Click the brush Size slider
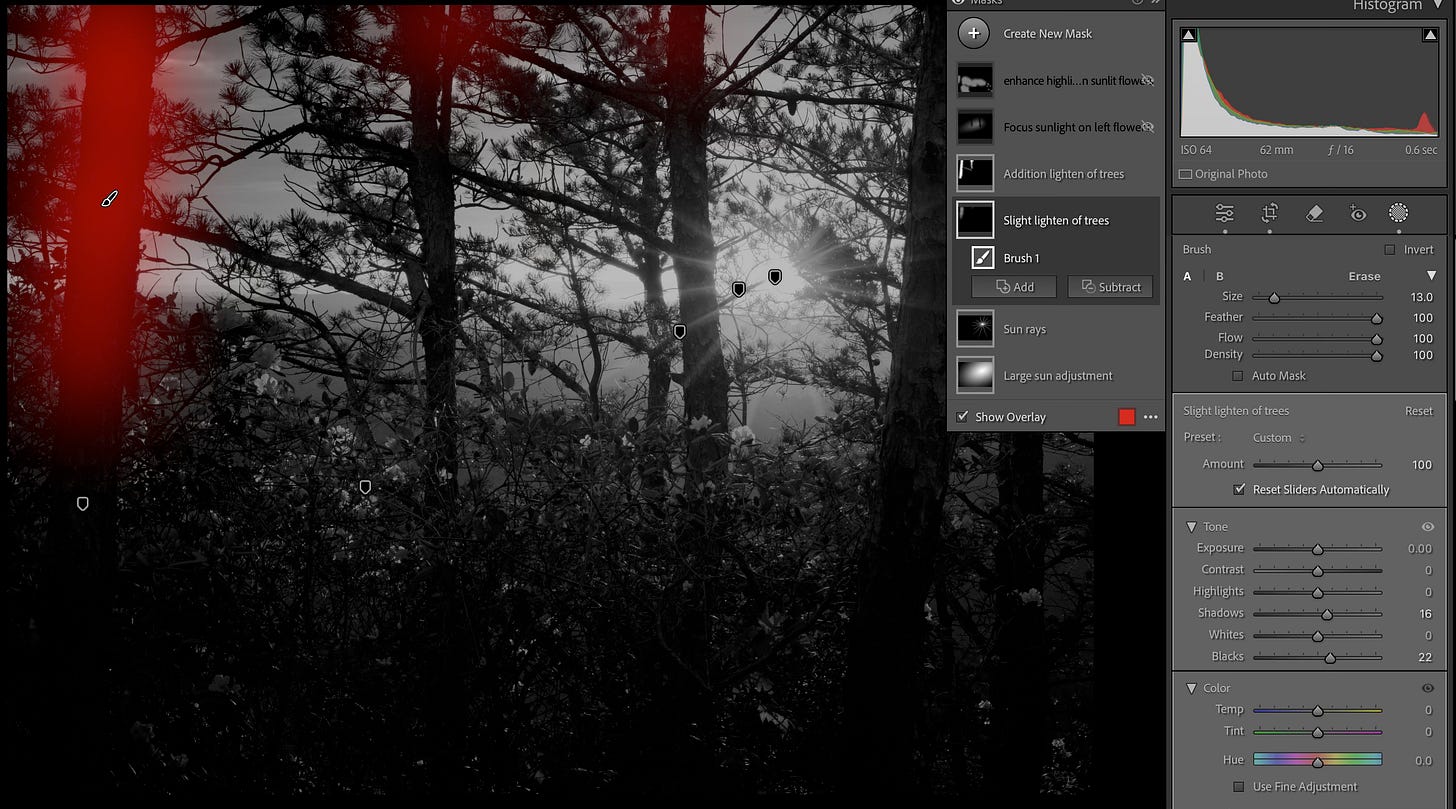 1317,297
